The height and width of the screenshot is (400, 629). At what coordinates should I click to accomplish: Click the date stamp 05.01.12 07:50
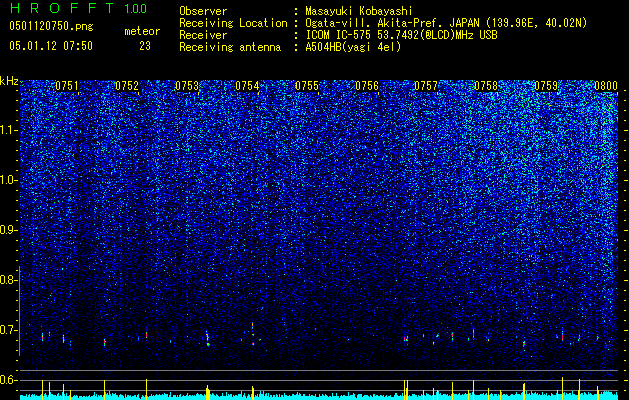point(51,46)
